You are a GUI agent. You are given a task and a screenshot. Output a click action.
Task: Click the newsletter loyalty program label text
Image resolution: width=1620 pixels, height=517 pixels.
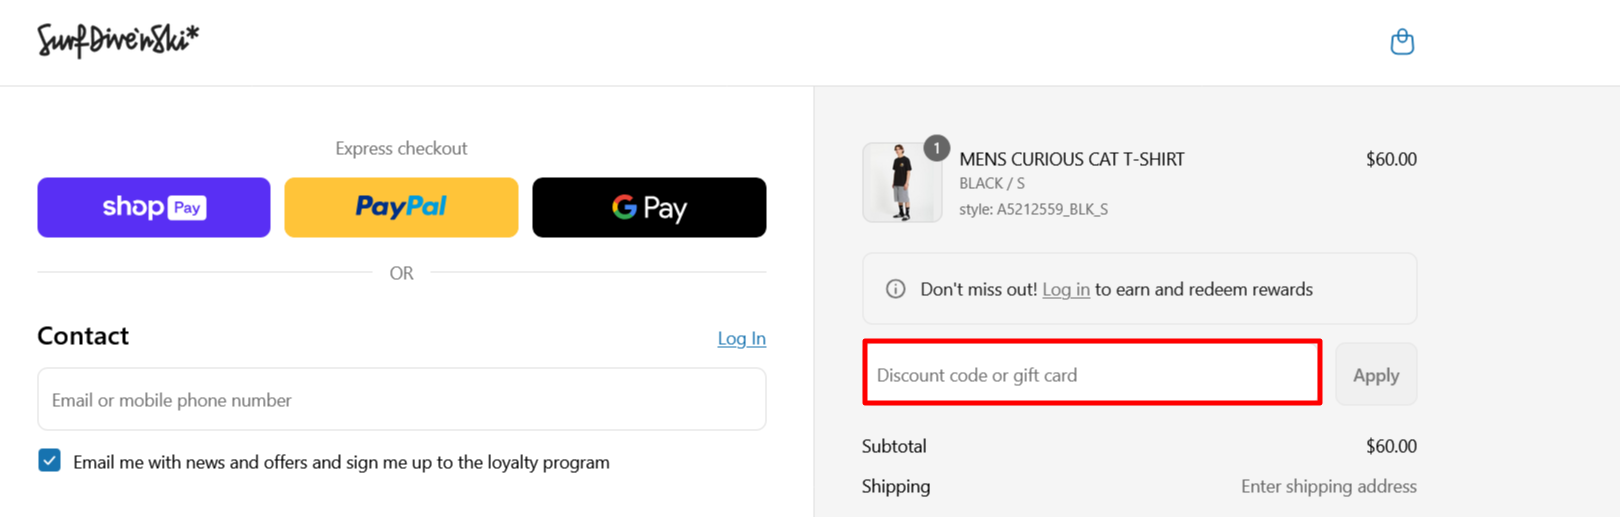click(x=341, y=462)
